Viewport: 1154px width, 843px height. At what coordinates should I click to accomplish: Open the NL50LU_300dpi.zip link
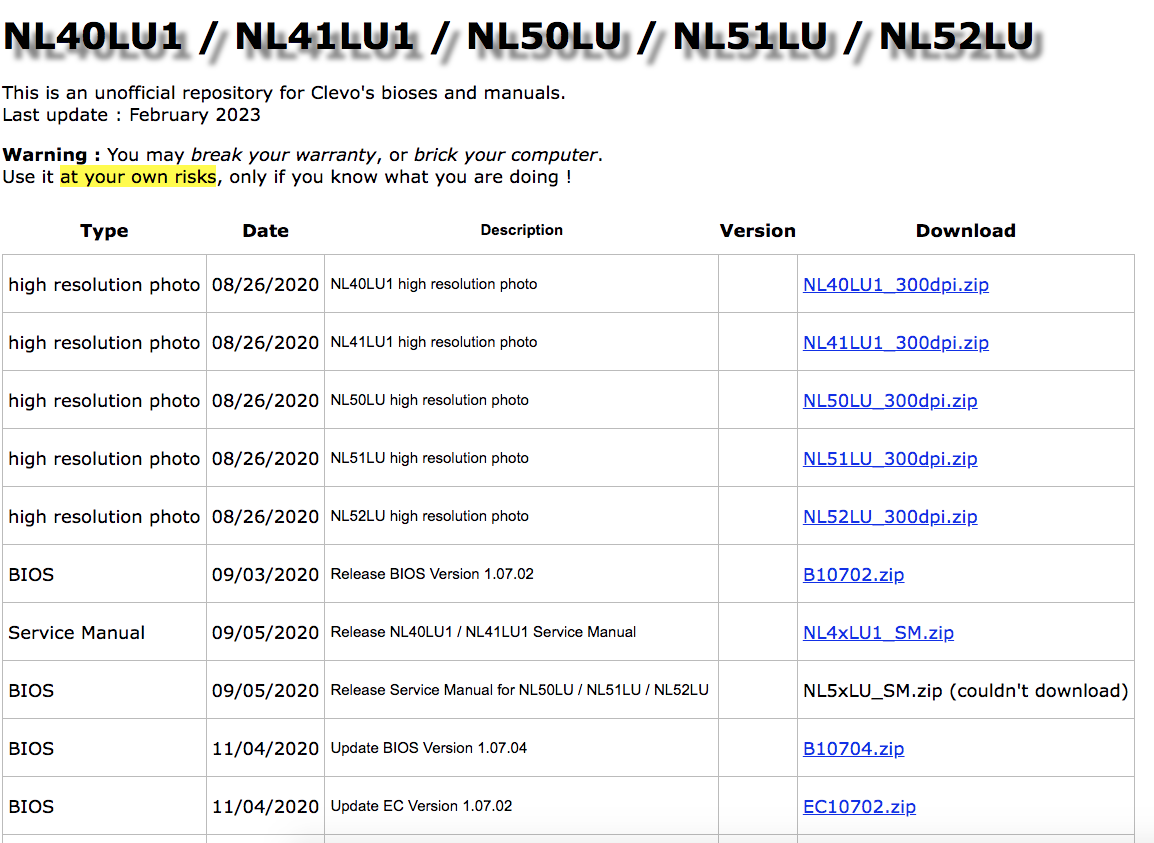coord(890,401)
